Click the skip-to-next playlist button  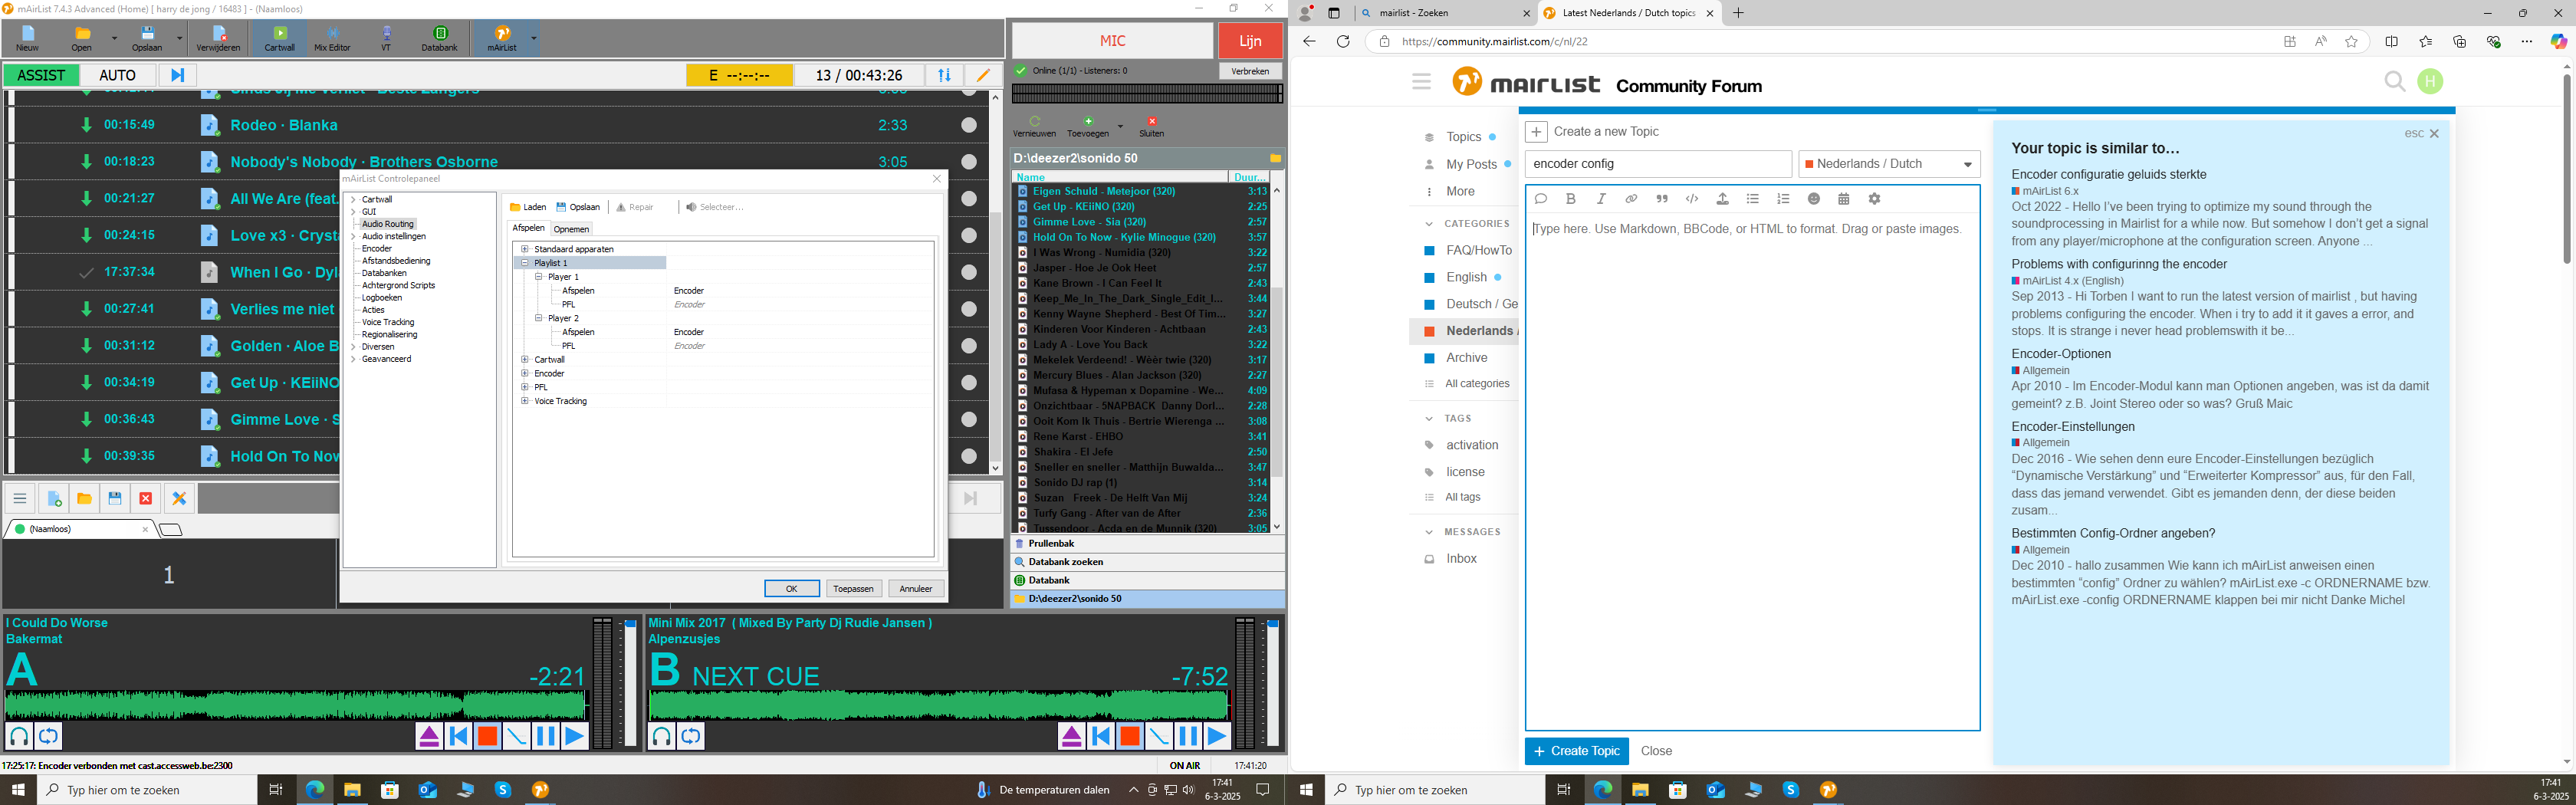click(177, 75)
